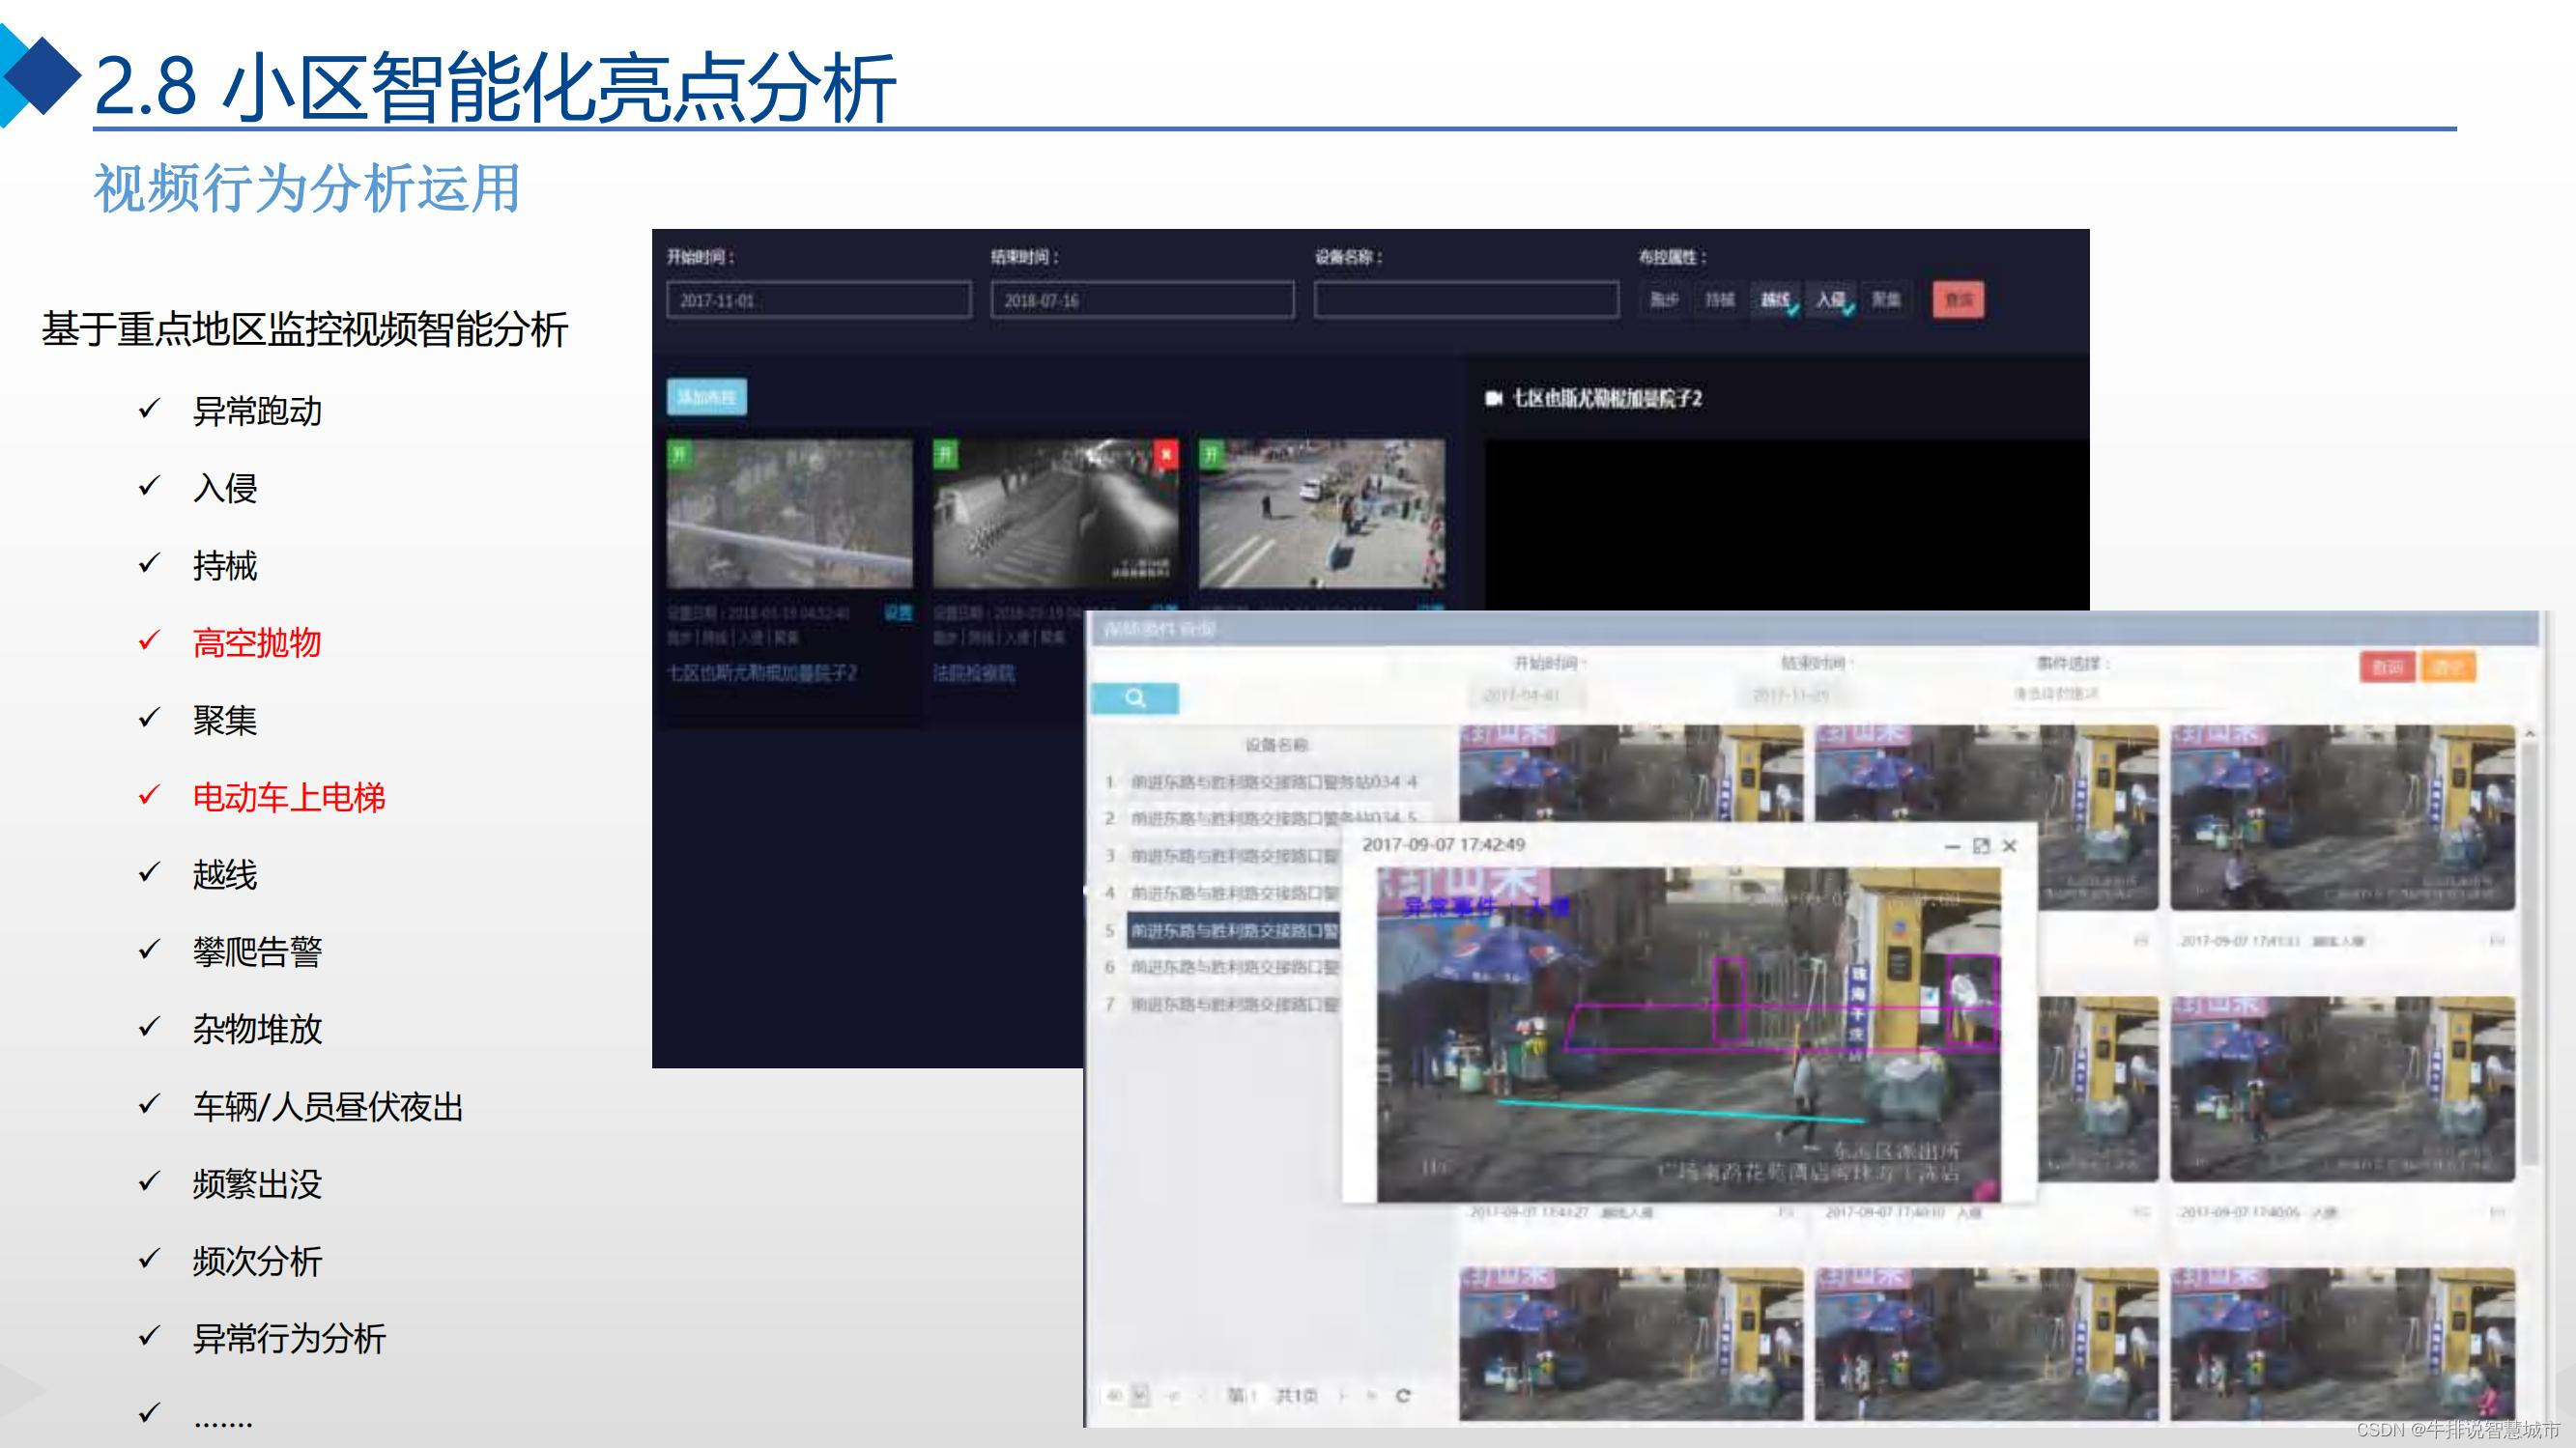Minimize the event snapshot popup window

1951,846
